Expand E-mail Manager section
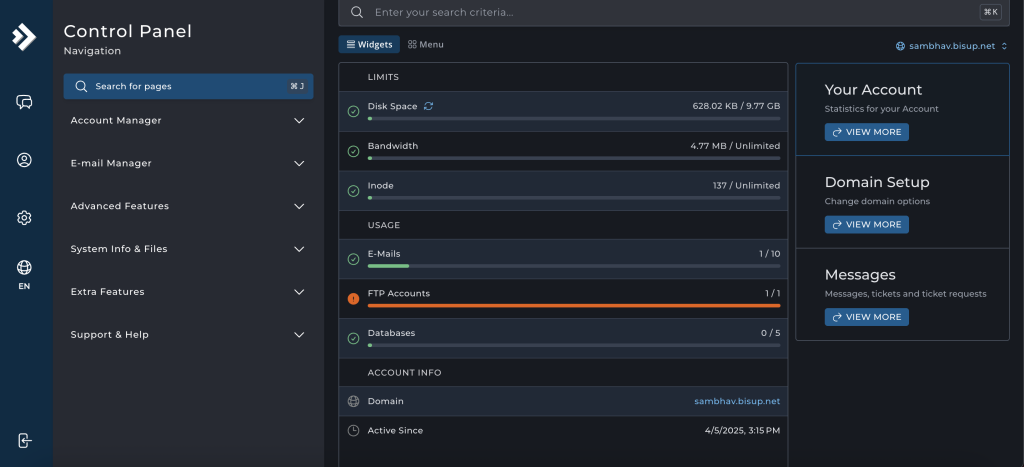 pyautogui.click(x=188, y=164)
